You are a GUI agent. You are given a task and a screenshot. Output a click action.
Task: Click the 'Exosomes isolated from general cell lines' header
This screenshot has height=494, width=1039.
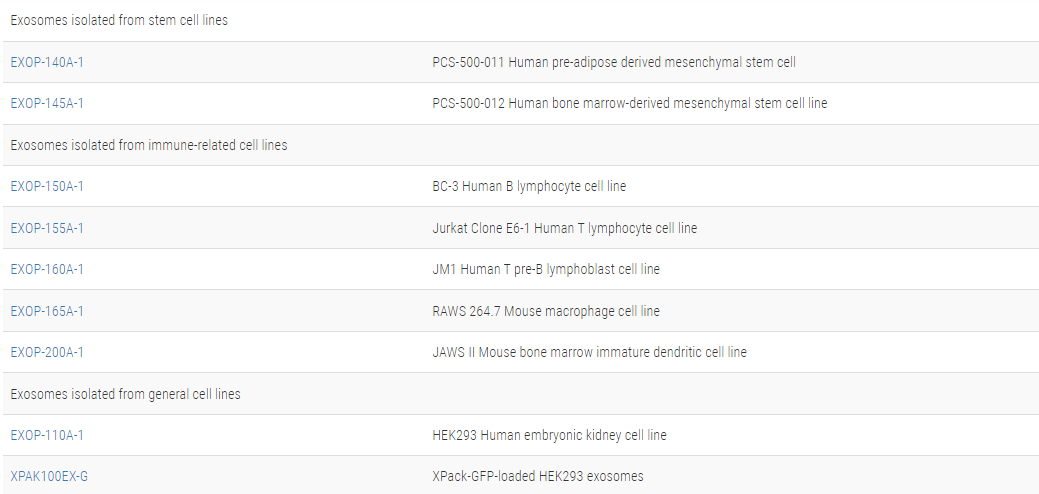[x=125, y=394]
